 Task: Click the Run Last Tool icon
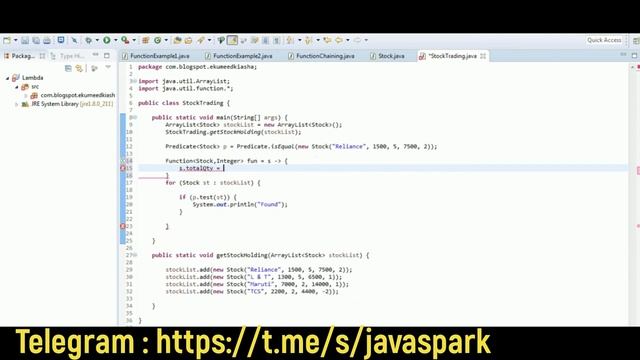[x=125, y=40]
